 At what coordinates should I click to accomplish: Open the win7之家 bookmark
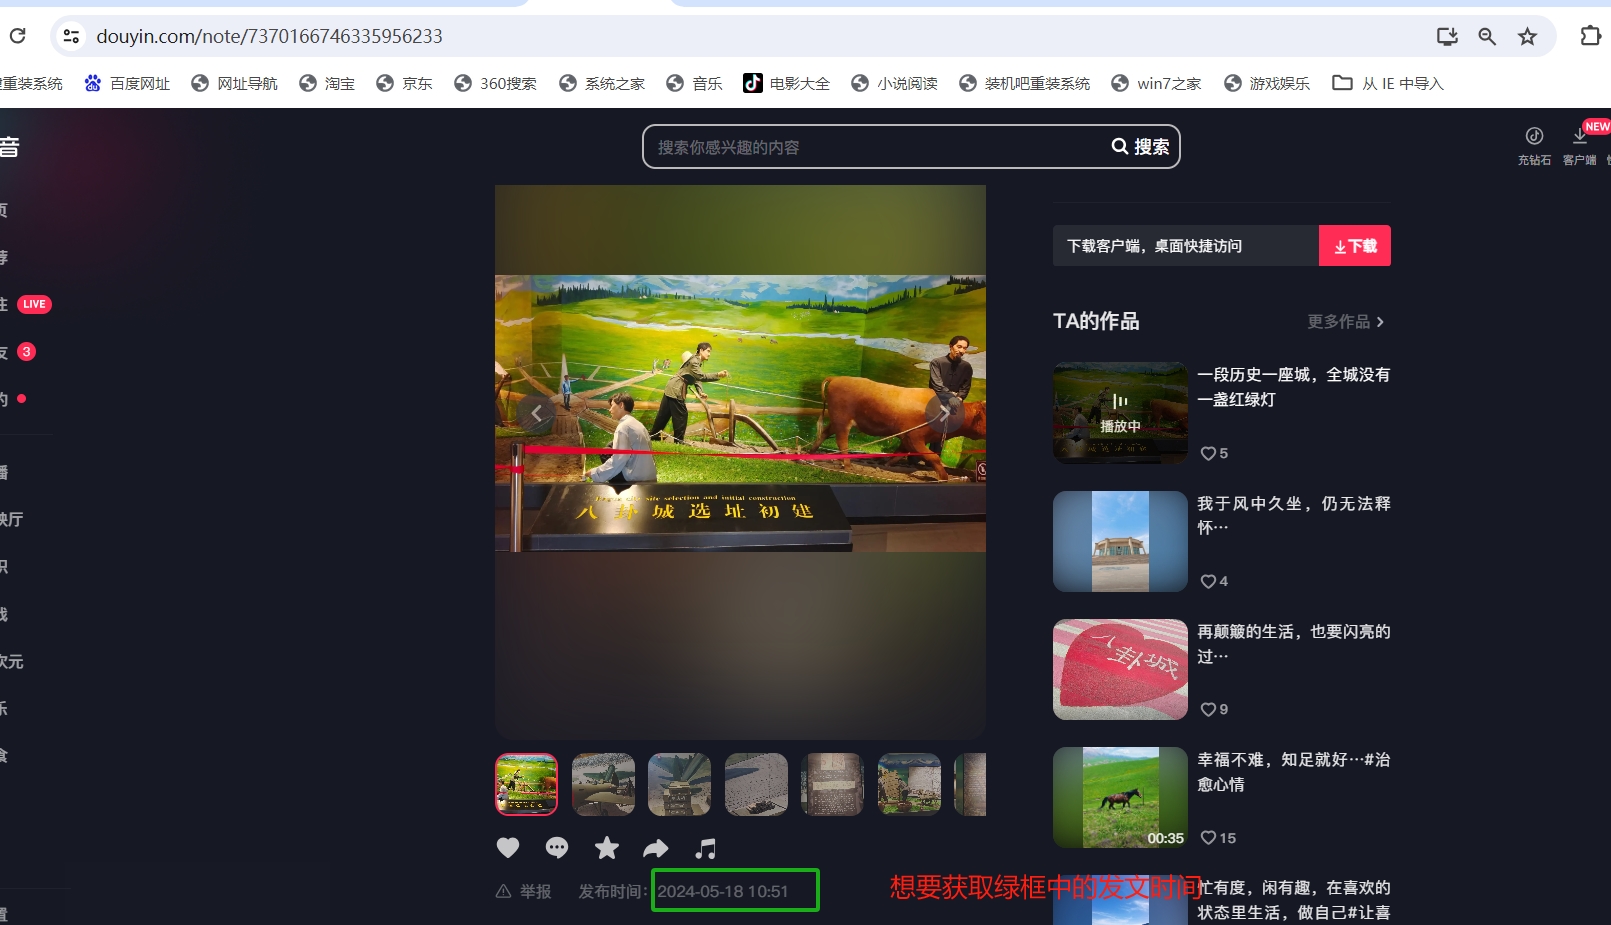click(1156, 83)
